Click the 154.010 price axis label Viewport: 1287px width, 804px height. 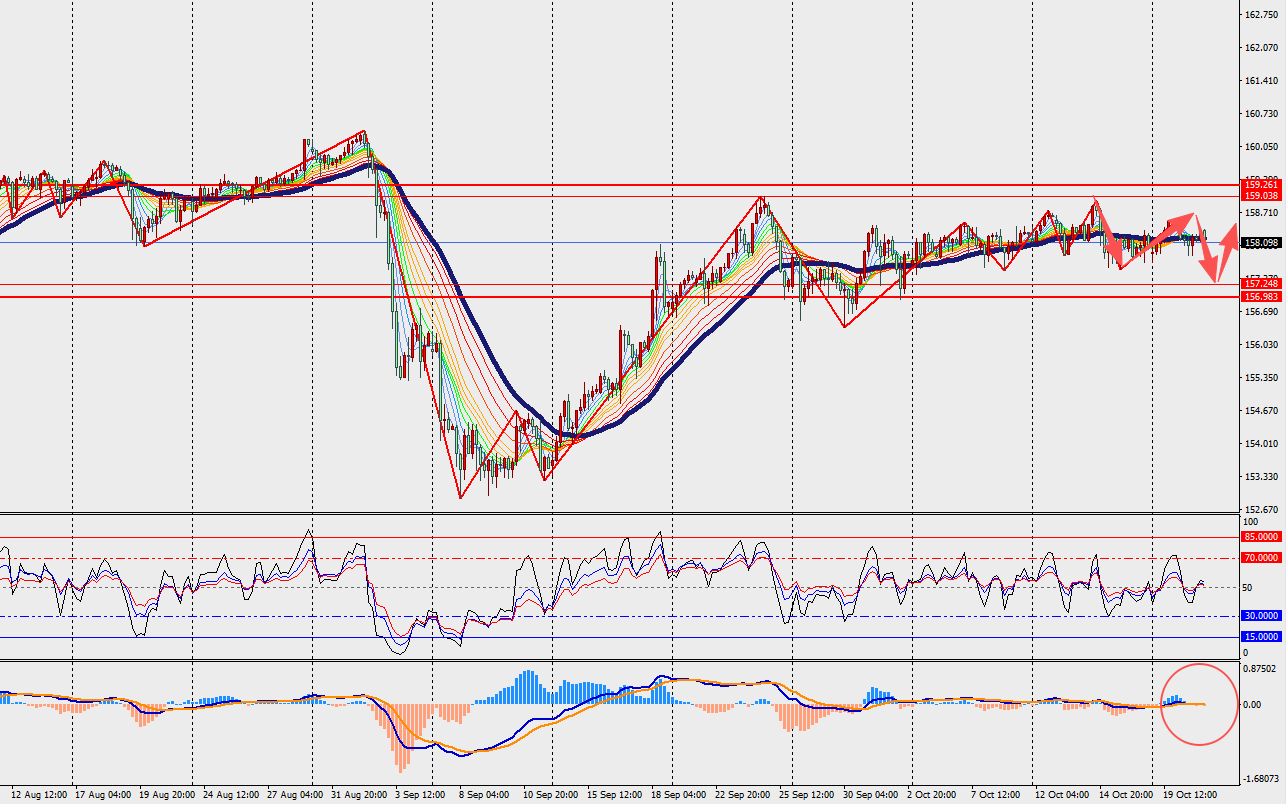pos(1262,444)
